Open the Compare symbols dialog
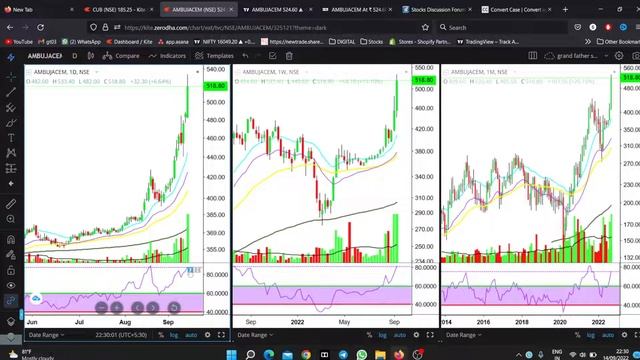 point(121,56)
